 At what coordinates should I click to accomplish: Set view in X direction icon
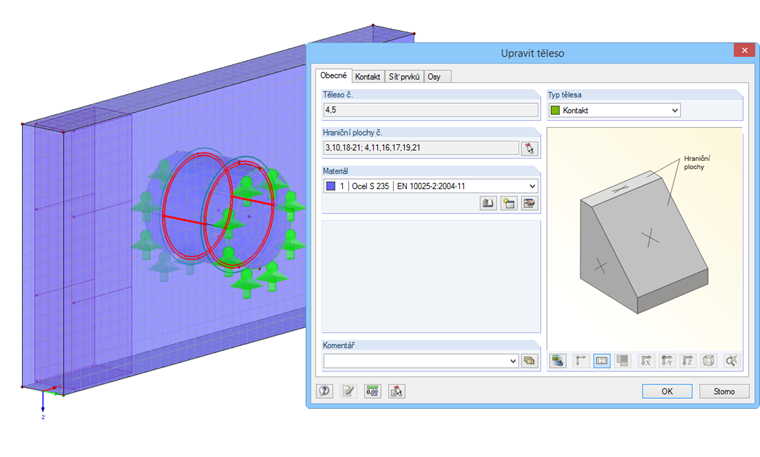[646, 361]
